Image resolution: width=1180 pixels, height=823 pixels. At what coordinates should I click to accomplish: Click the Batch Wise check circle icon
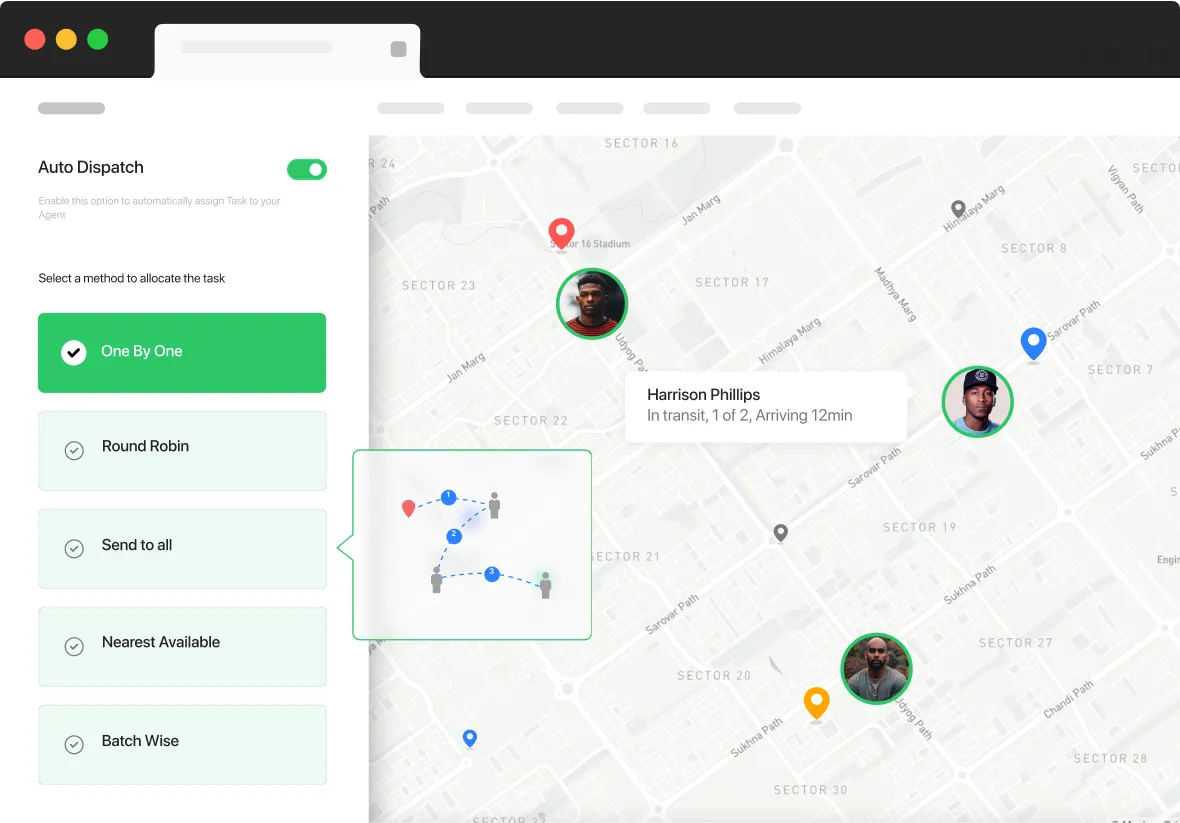point(74,744)
